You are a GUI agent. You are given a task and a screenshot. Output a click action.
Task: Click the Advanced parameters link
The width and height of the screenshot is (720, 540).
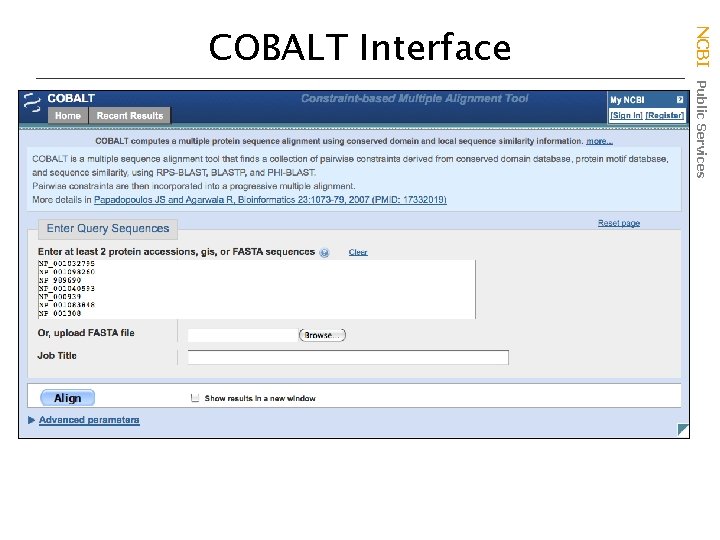tap(89, 420)
